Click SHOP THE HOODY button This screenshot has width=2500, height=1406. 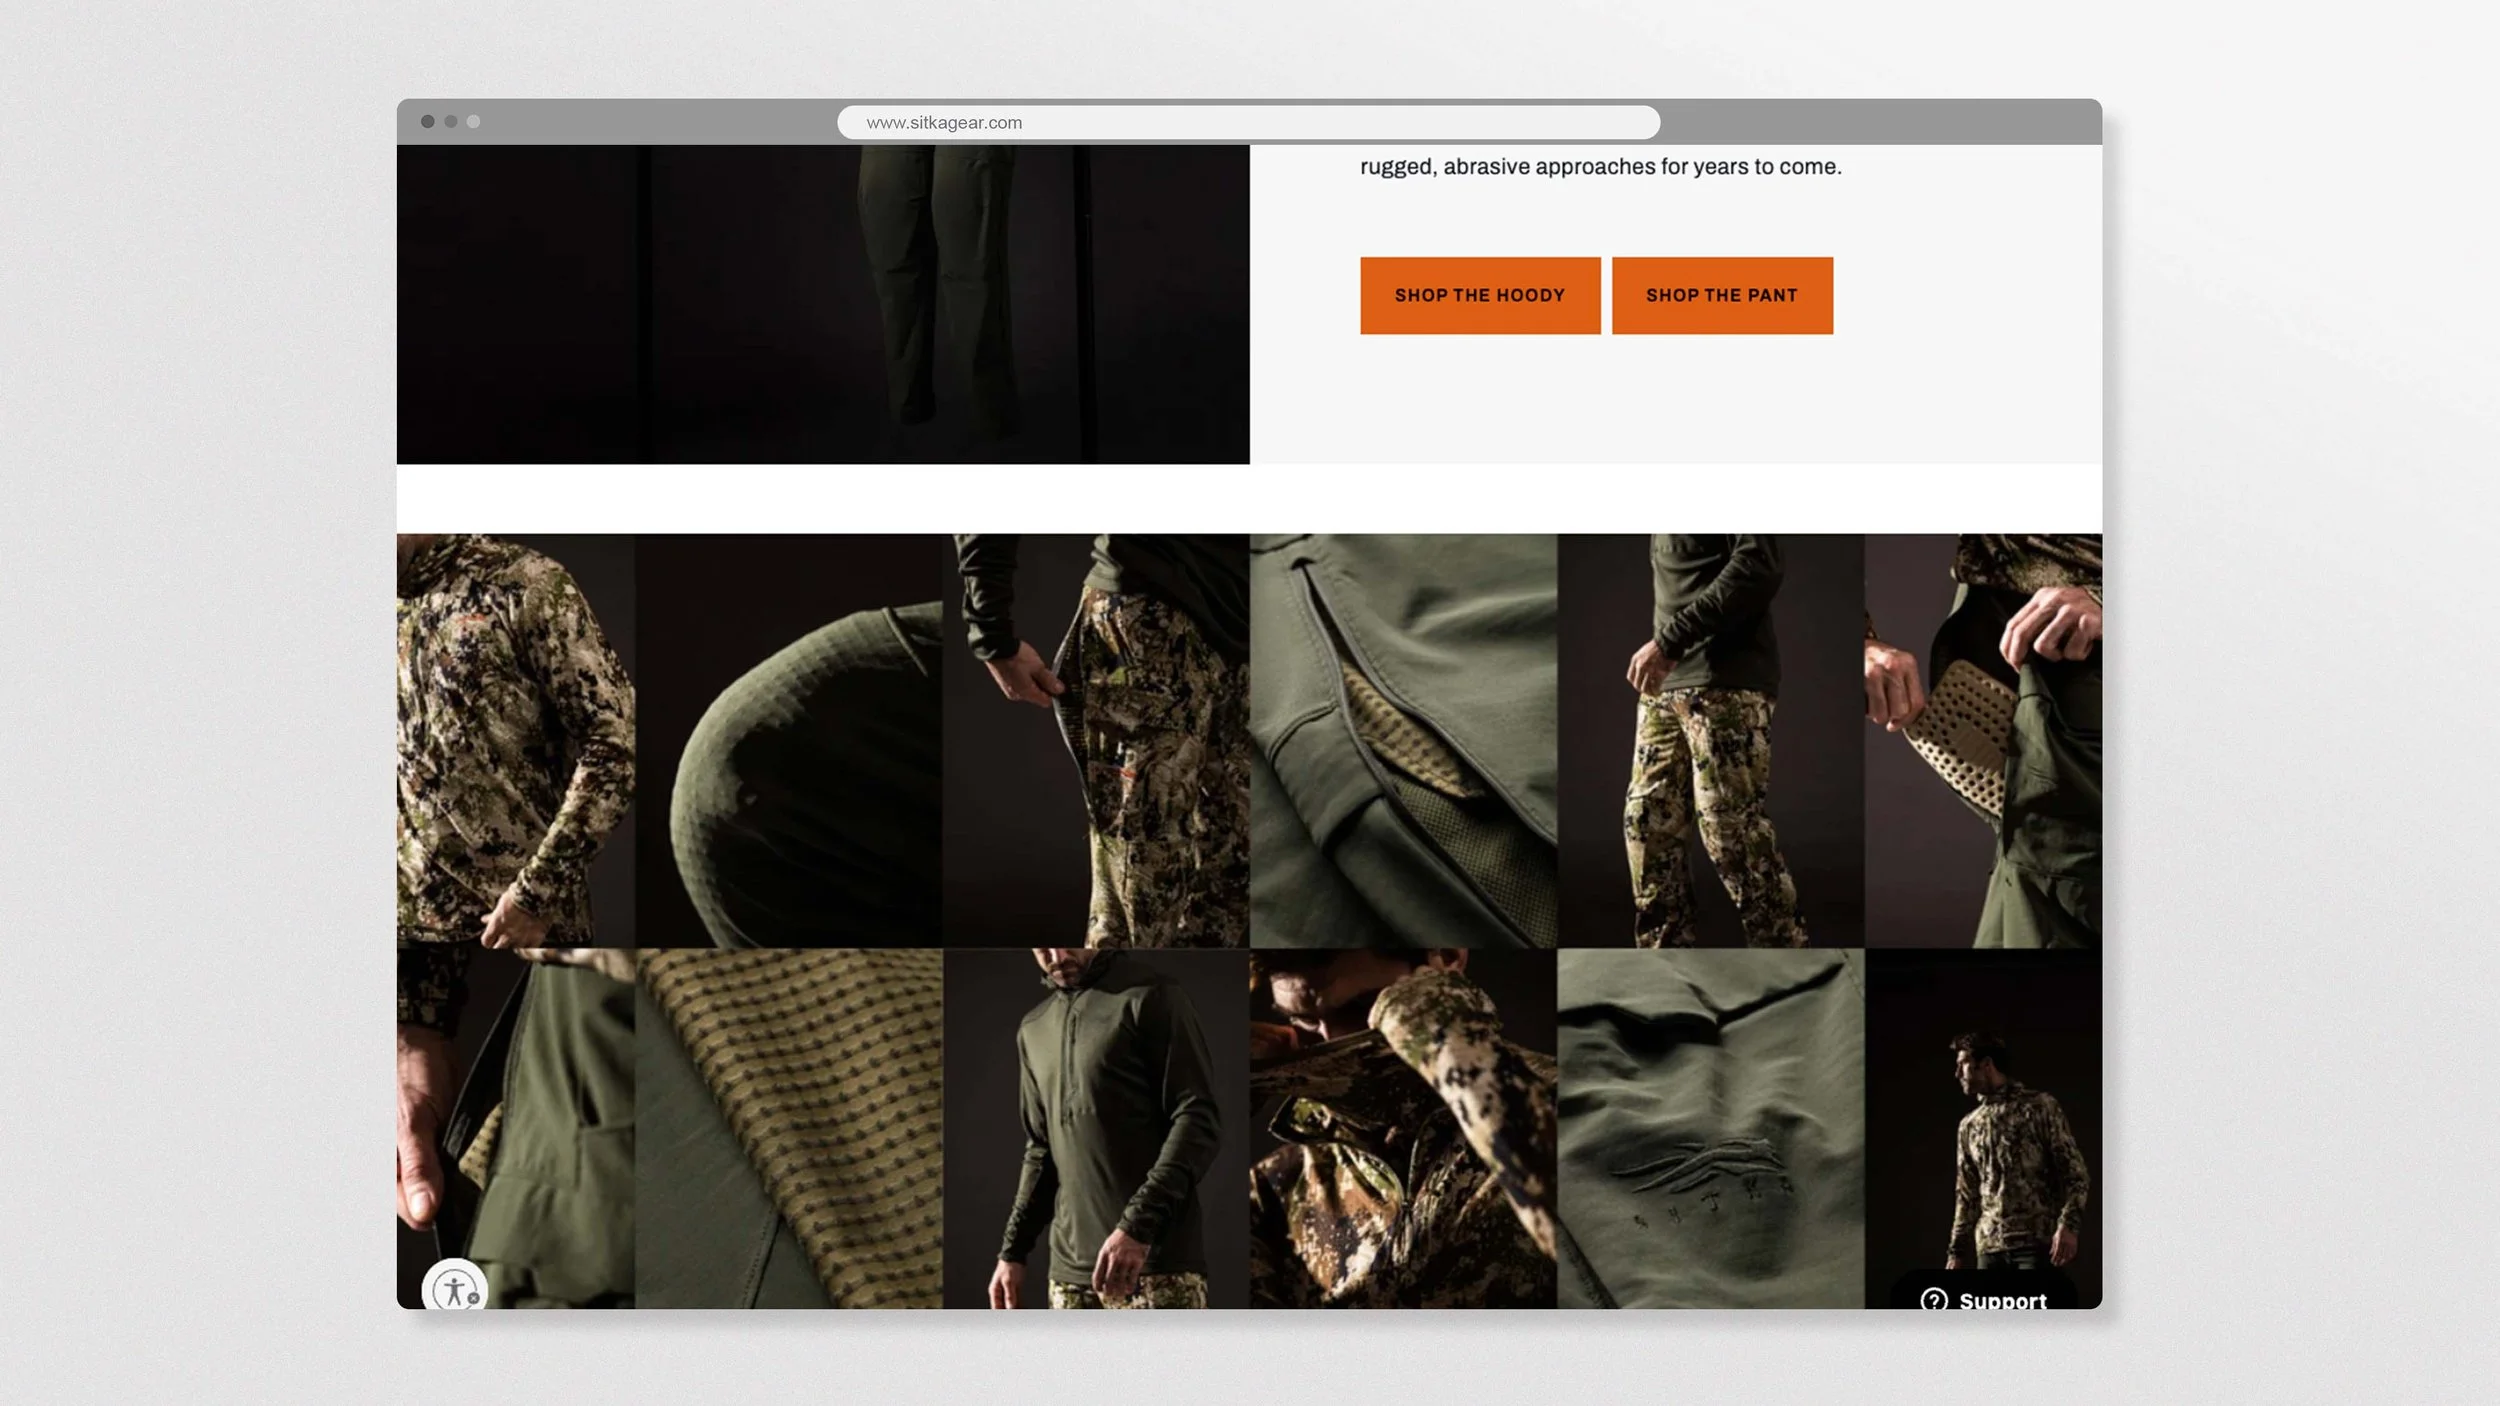click(x=1480, y=295)
